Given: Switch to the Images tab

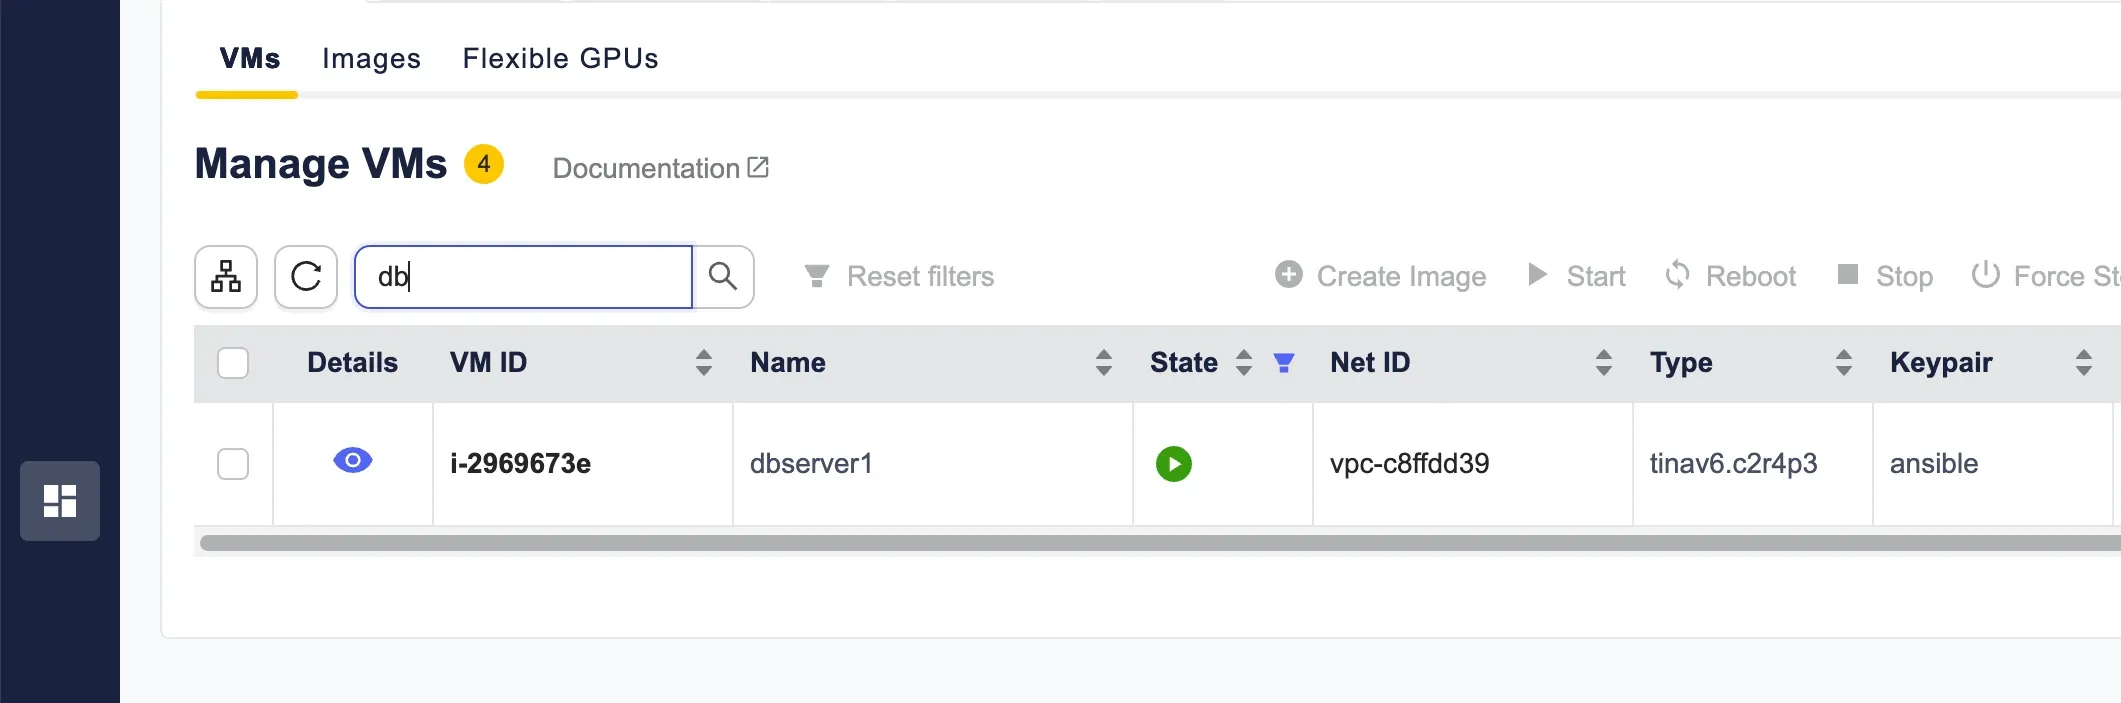Looking at the screenshot, I should (371, 59).
